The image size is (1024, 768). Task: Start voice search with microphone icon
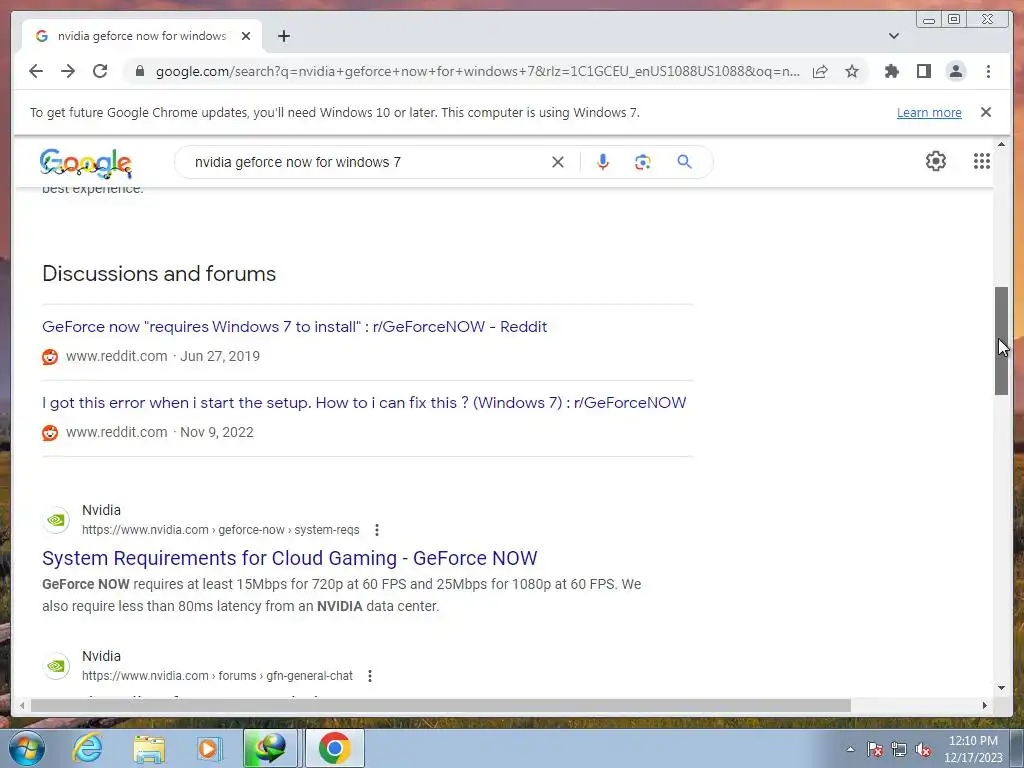pyautogui.click(x=603, y=162)
